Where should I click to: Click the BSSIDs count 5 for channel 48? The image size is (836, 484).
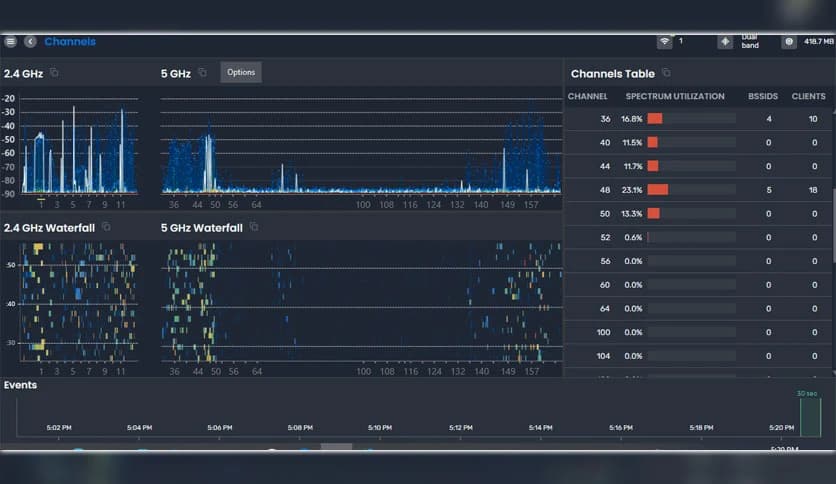[x=769, y=190]
